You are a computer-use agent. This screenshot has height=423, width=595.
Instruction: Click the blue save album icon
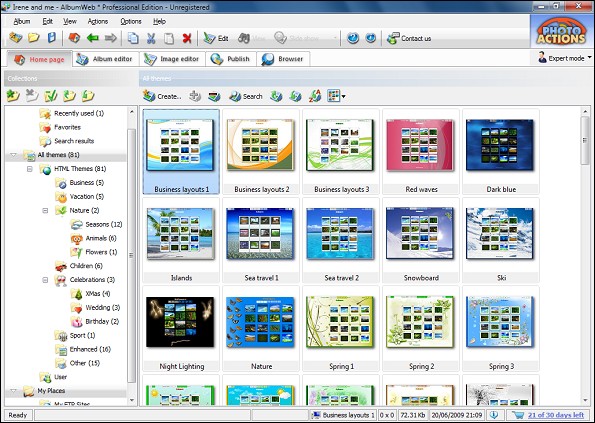tap(52, 38)
